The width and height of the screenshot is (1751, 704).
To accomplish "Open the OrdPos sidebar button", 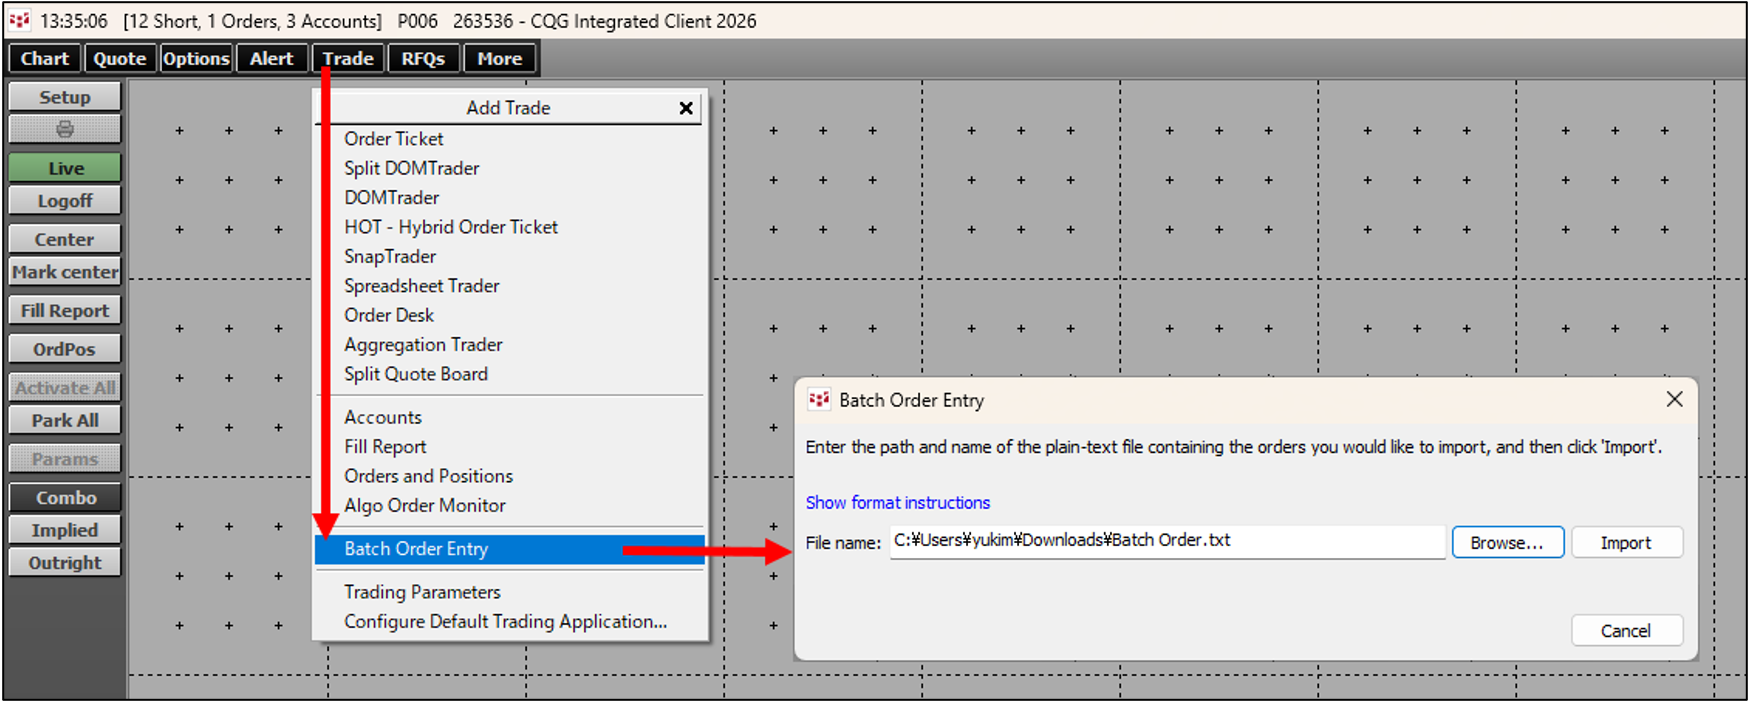I will tap(65, 349).
